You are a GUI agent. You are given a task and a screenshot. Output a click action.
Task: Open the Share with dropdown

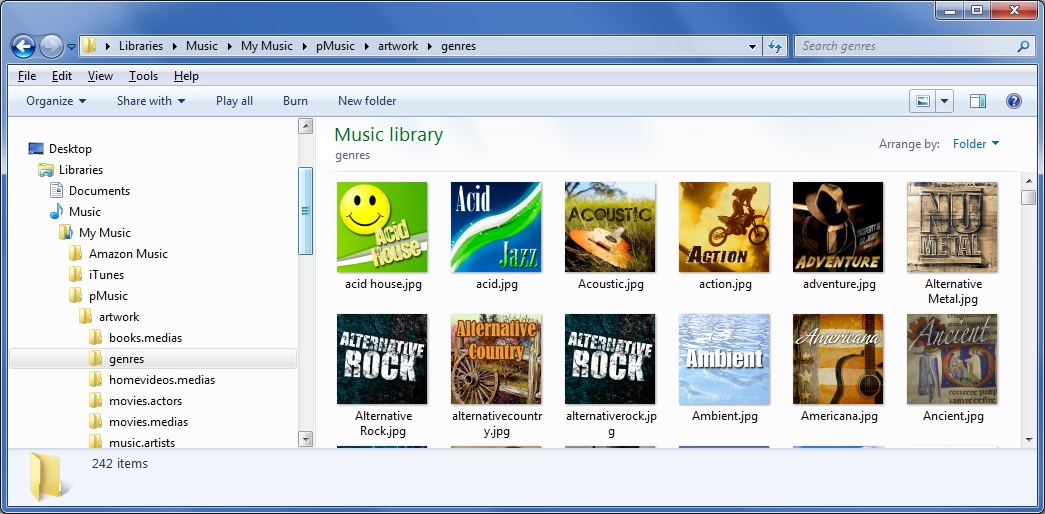pos(151,101)
